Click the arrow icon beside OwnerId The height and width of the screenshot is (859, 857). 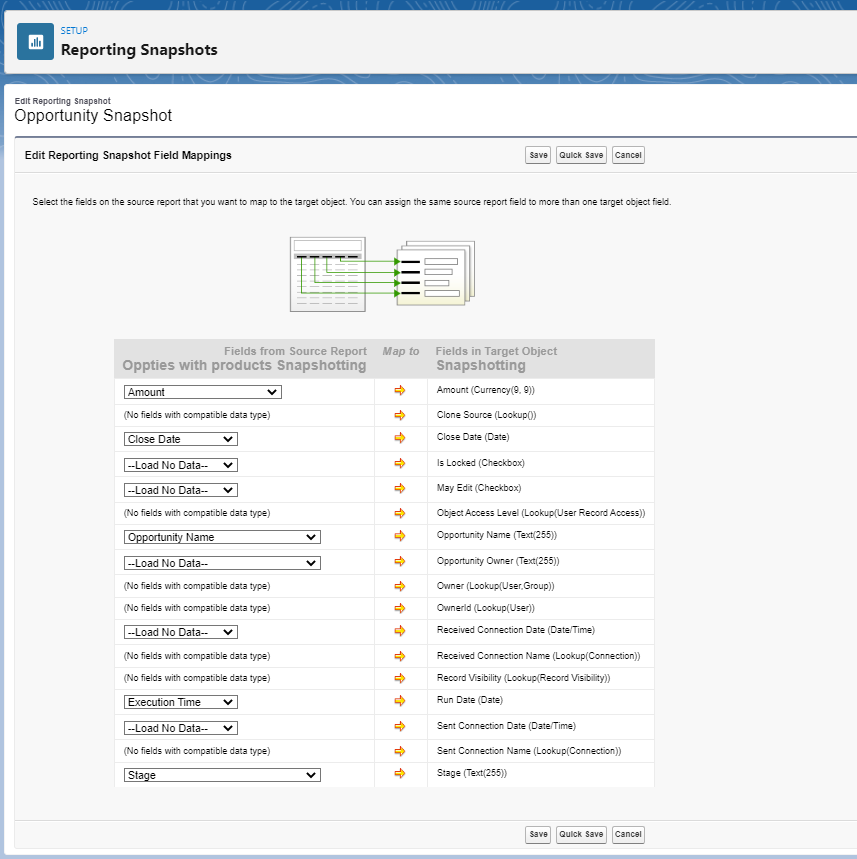tap(400, 608)
